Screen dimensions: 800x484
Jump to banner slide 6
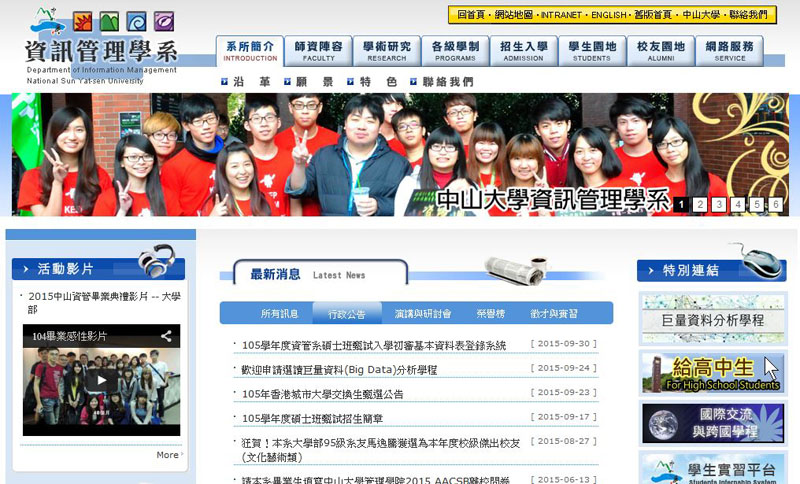click(775, 204)
